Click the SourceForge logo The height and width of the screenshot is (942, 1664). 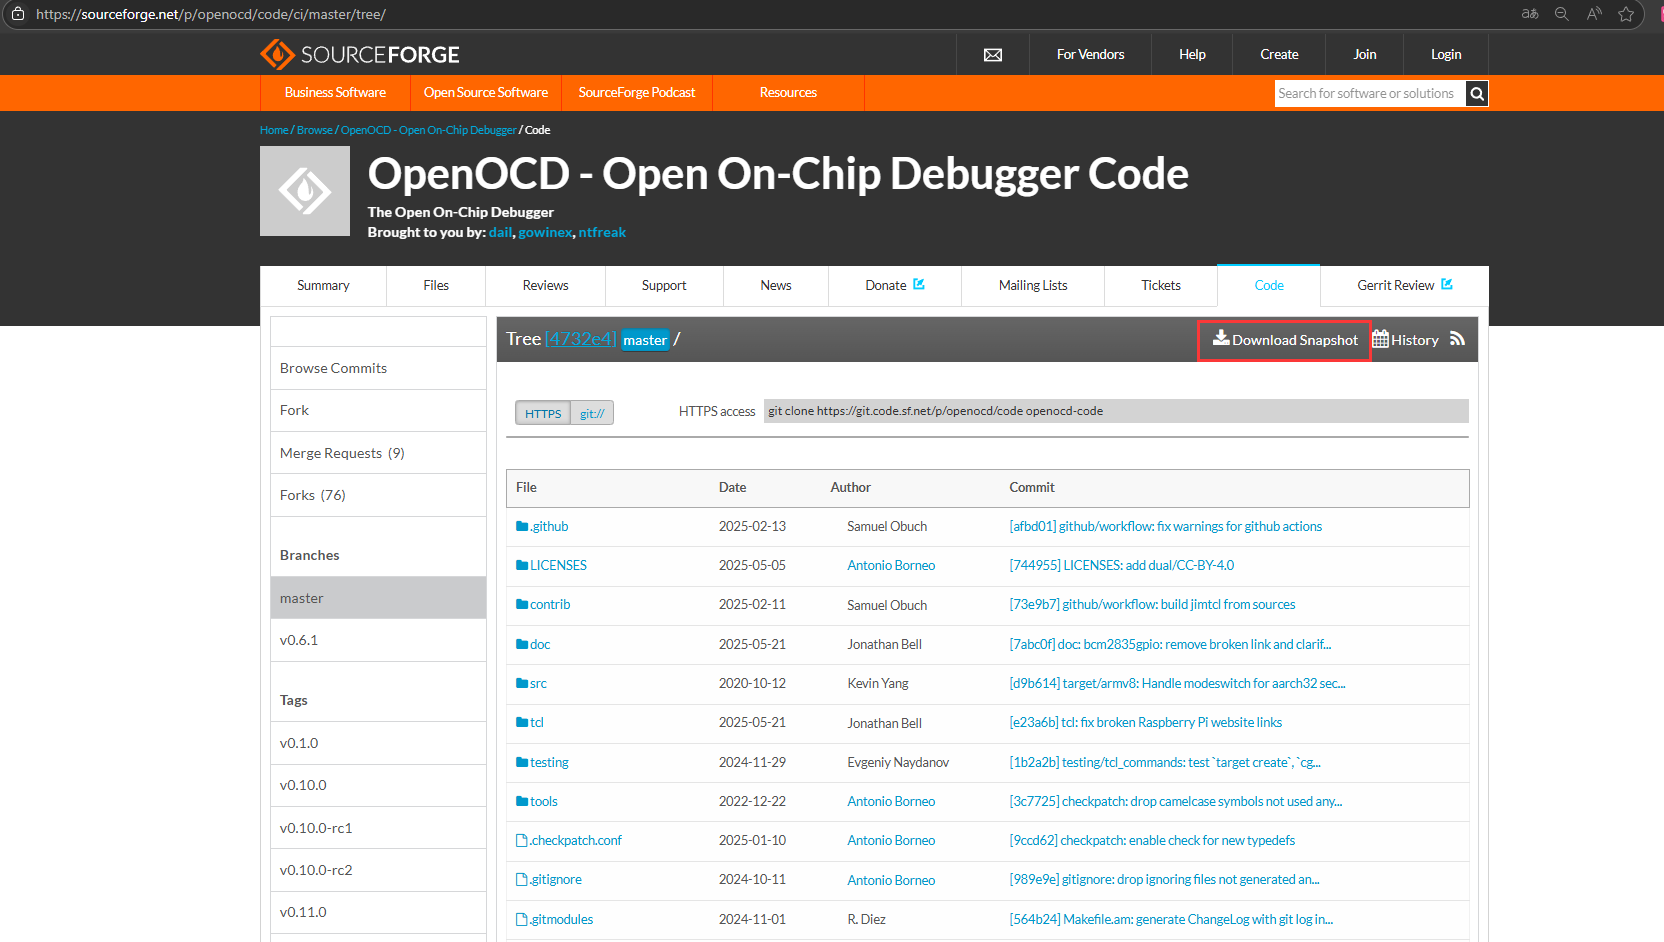pyautogui.click(x=360, y=54)
